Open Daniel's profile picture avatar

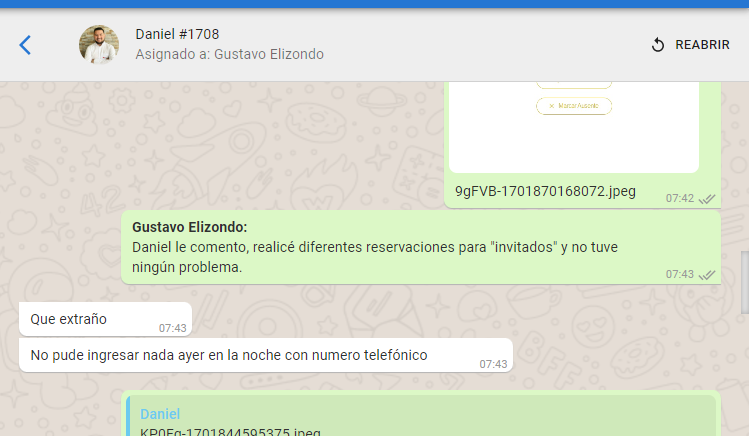tap(99, 45)
